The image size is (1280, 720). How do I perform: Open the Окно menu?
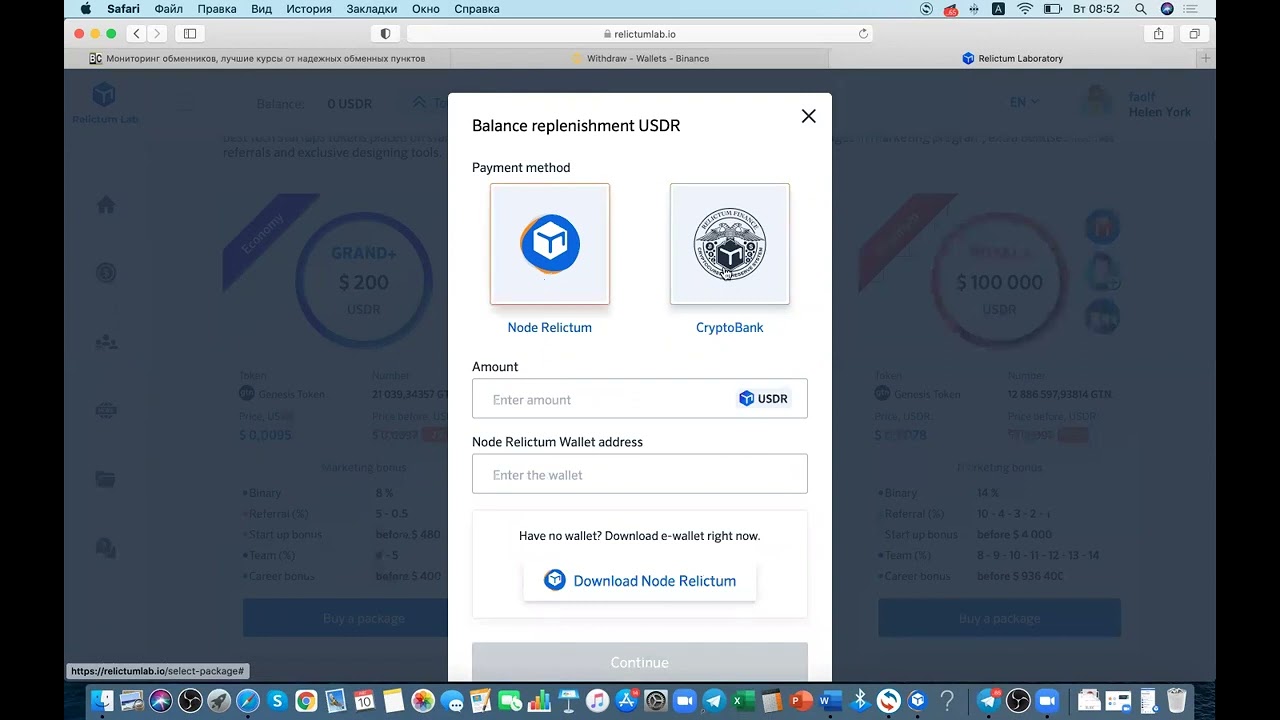click(x=426, y=9)
